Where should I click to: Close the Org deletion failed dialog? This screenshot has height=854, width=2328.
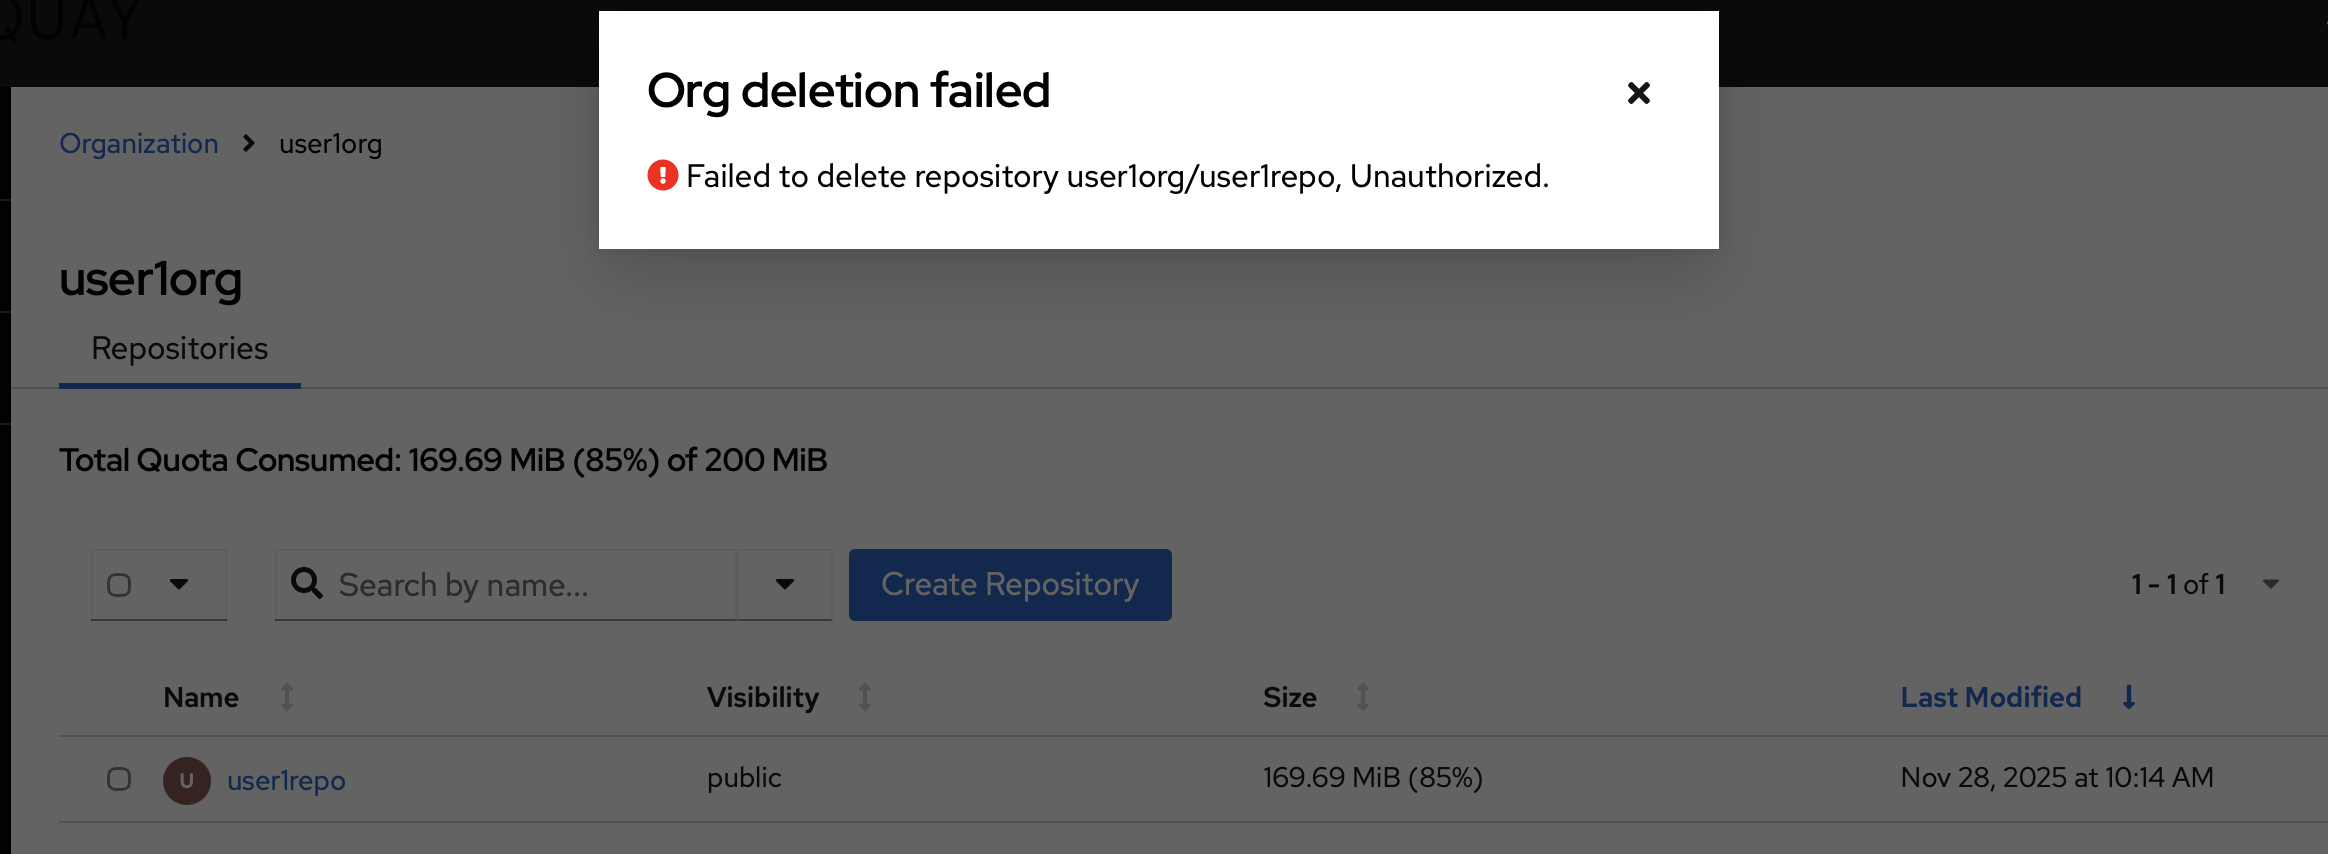click(1638, 93)
